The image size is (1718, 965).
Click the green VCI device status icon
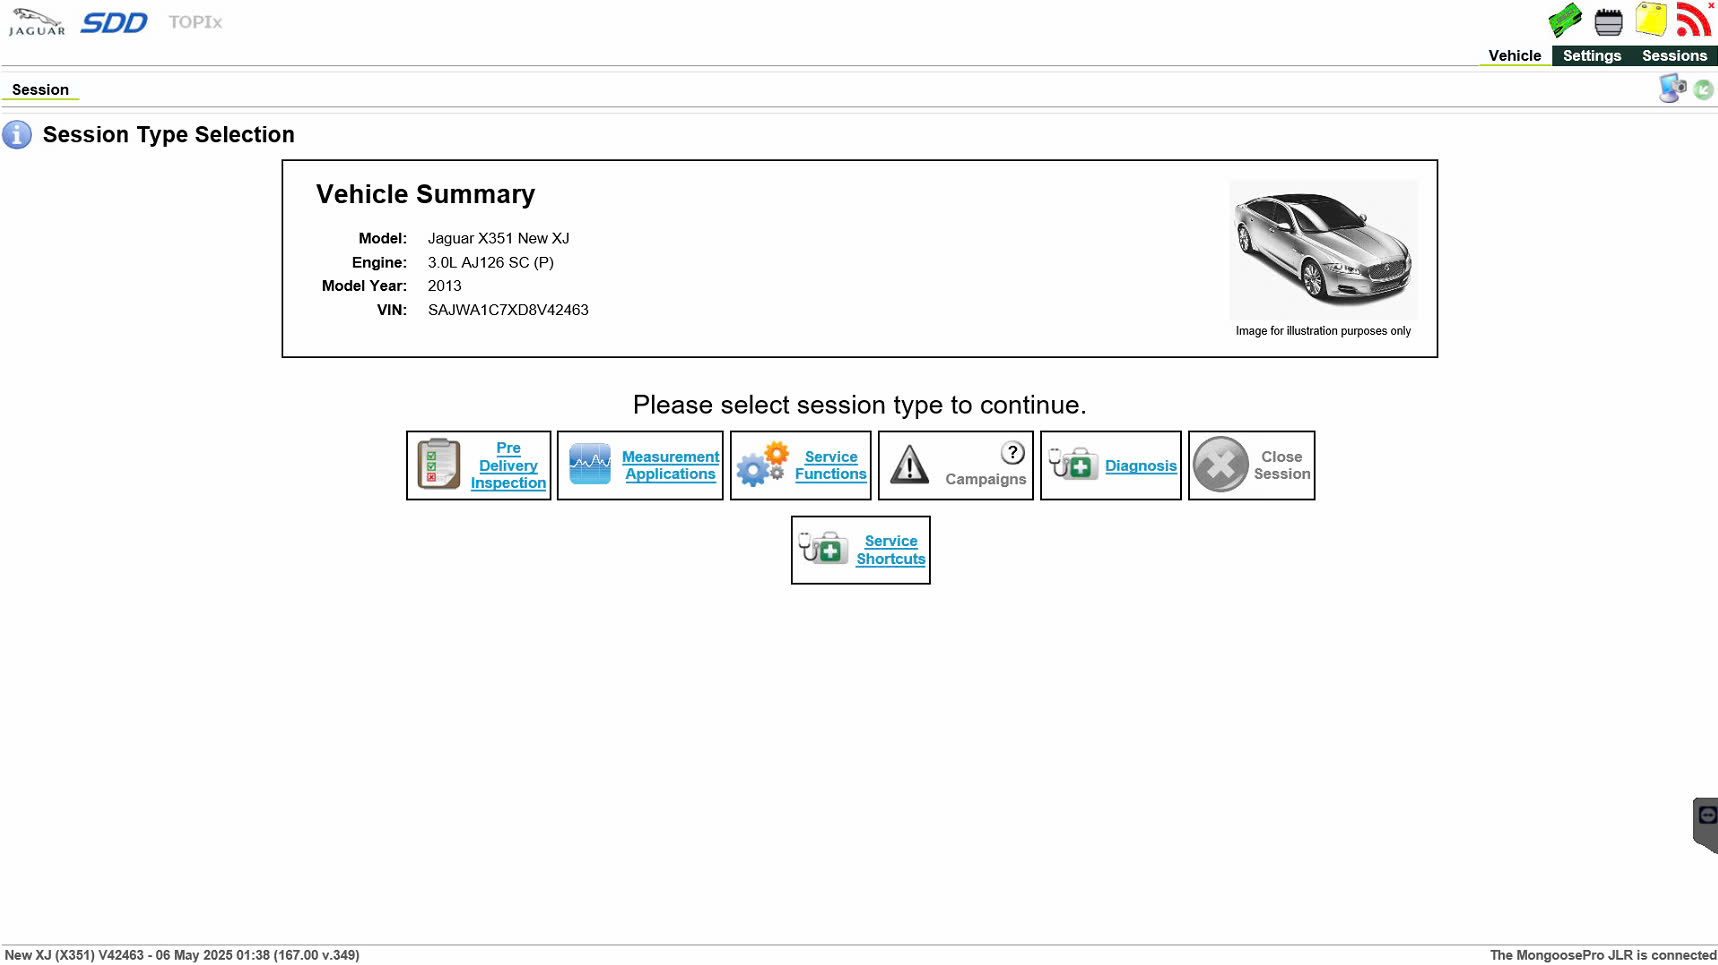pyautogui.click(x=1565, y=20)
